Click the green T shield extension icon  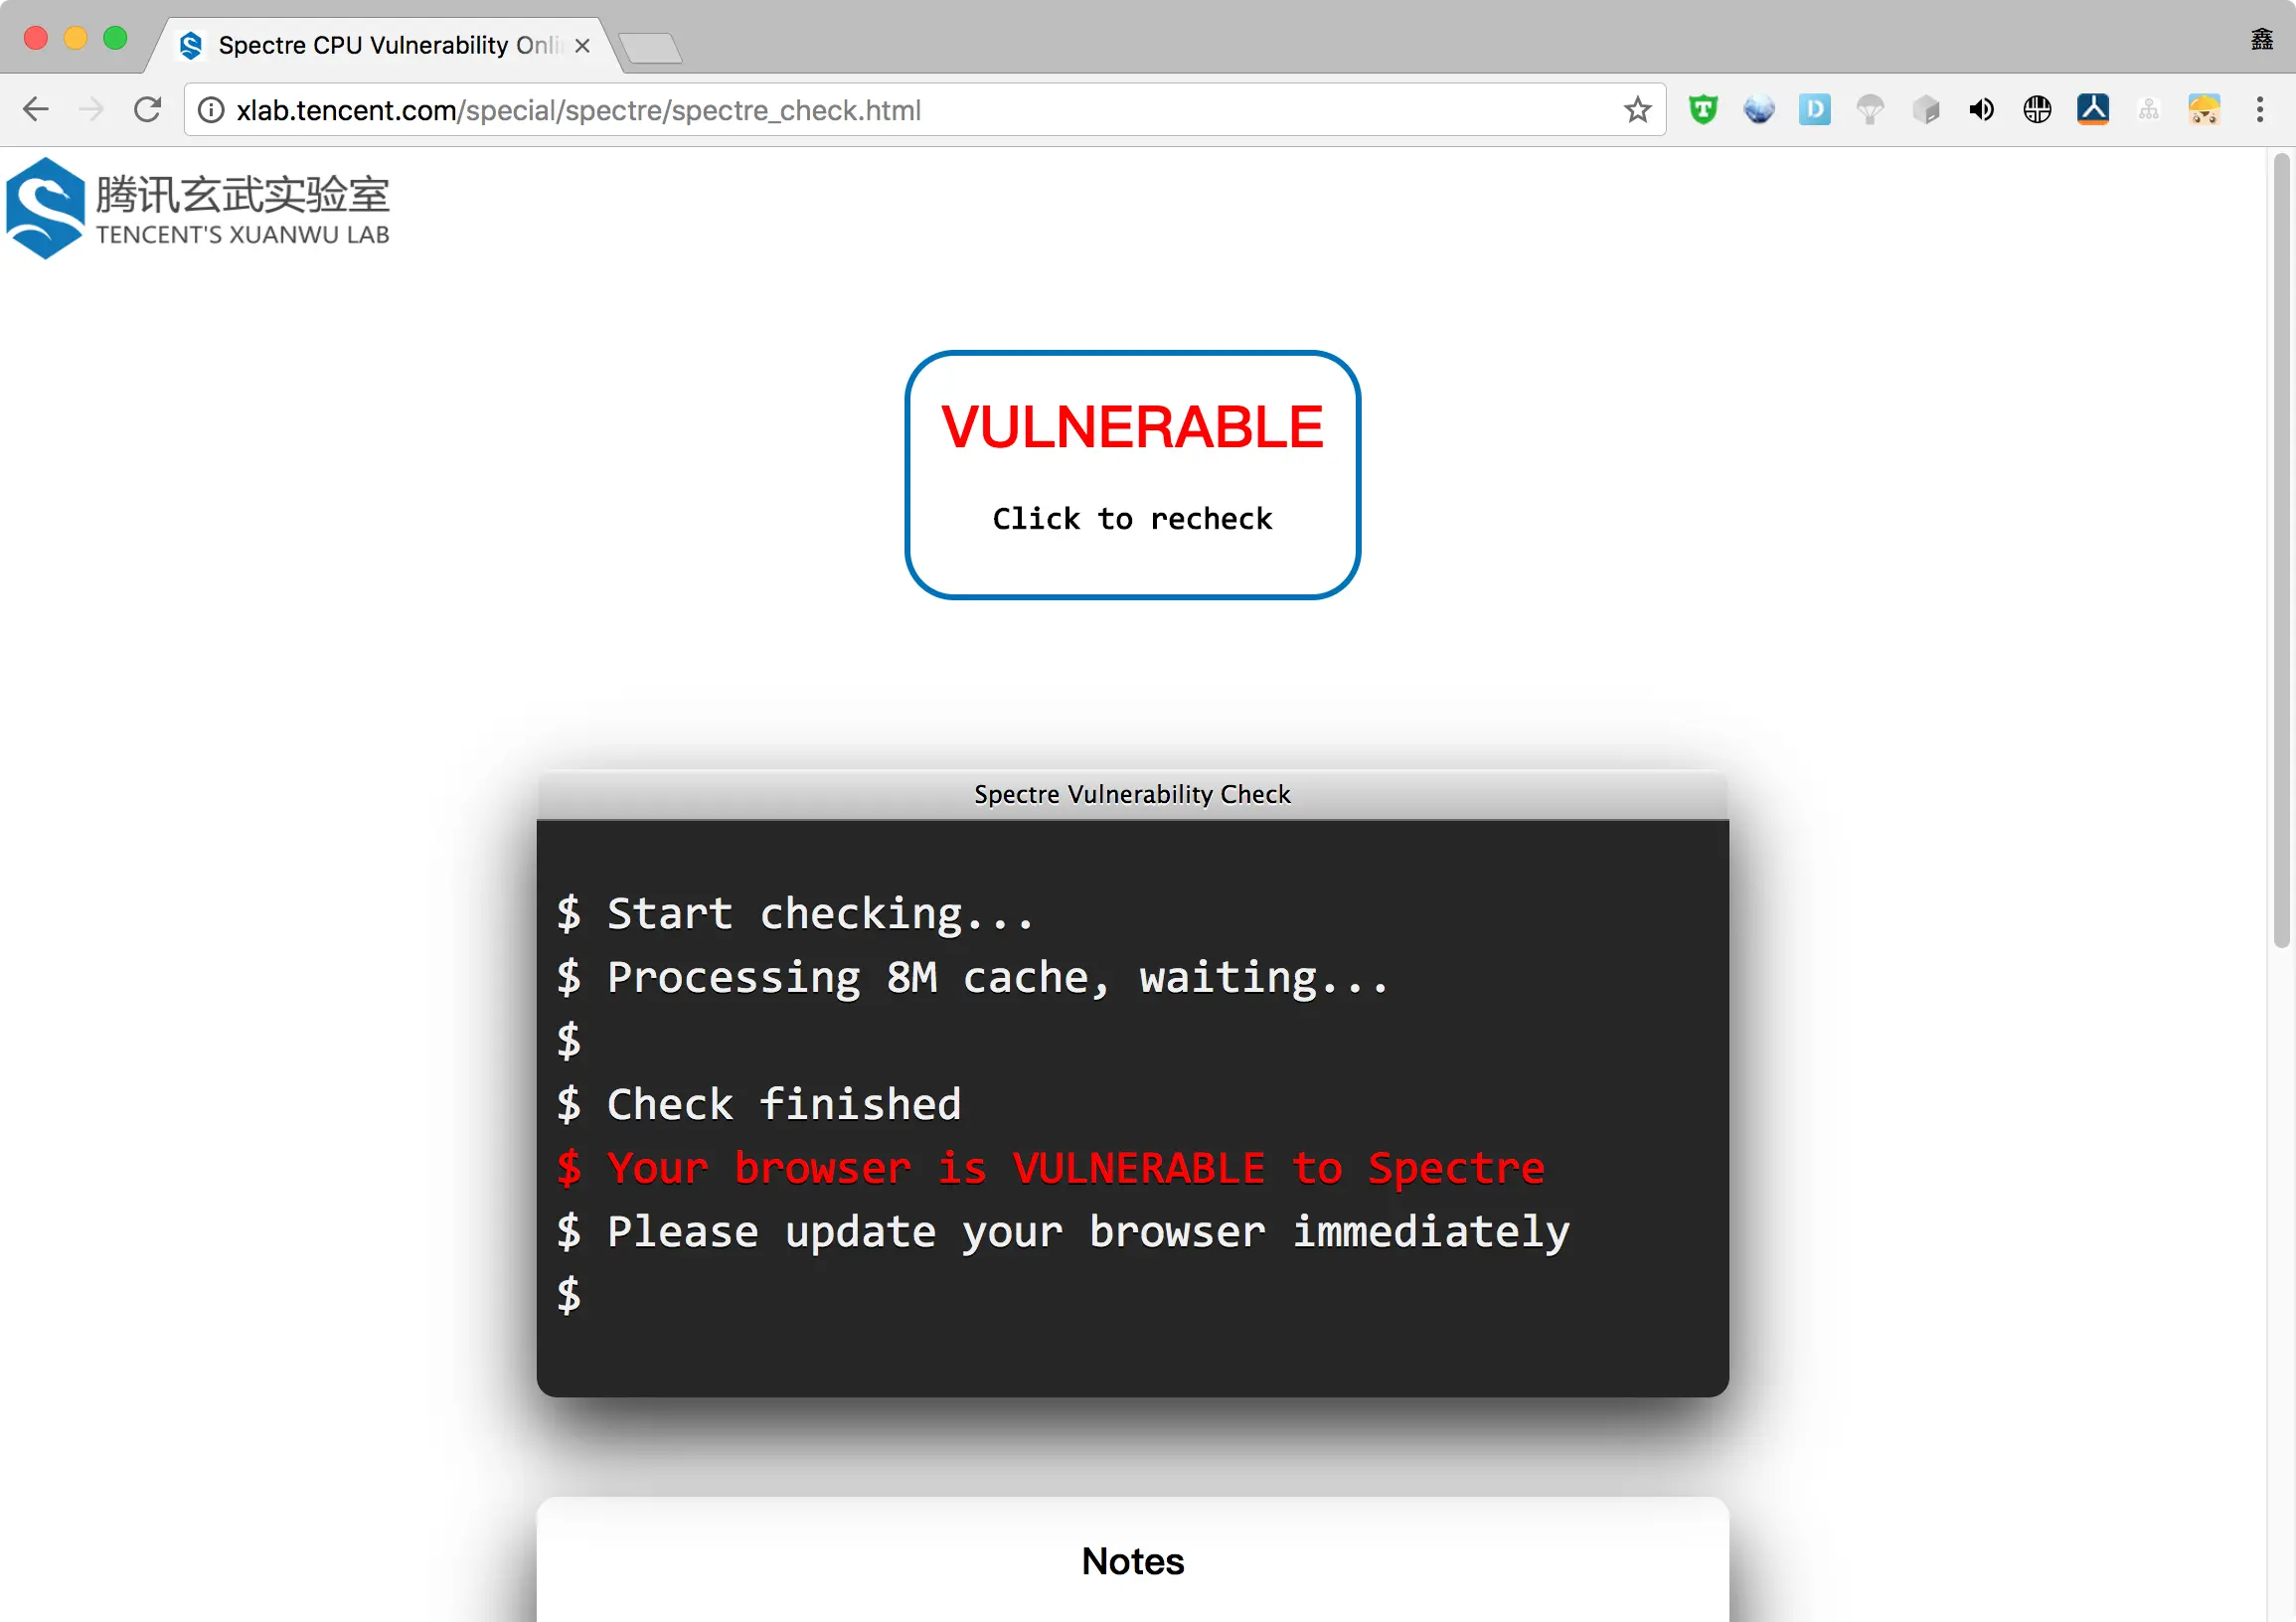pyautogui.click(x=1703, y=109)
